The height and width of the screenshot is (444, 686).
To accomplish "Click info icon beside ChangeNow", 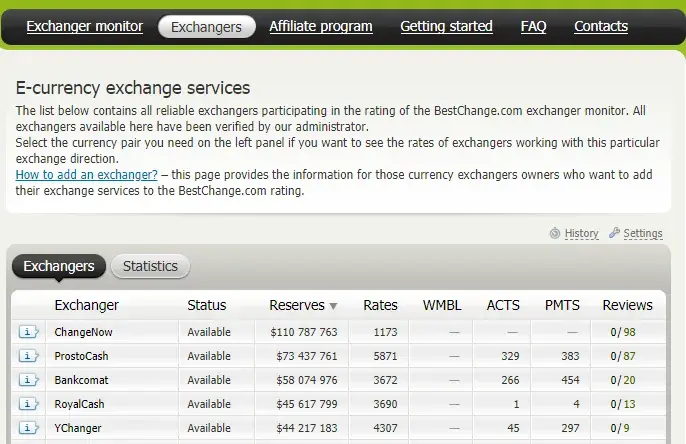I will [27, 332].
